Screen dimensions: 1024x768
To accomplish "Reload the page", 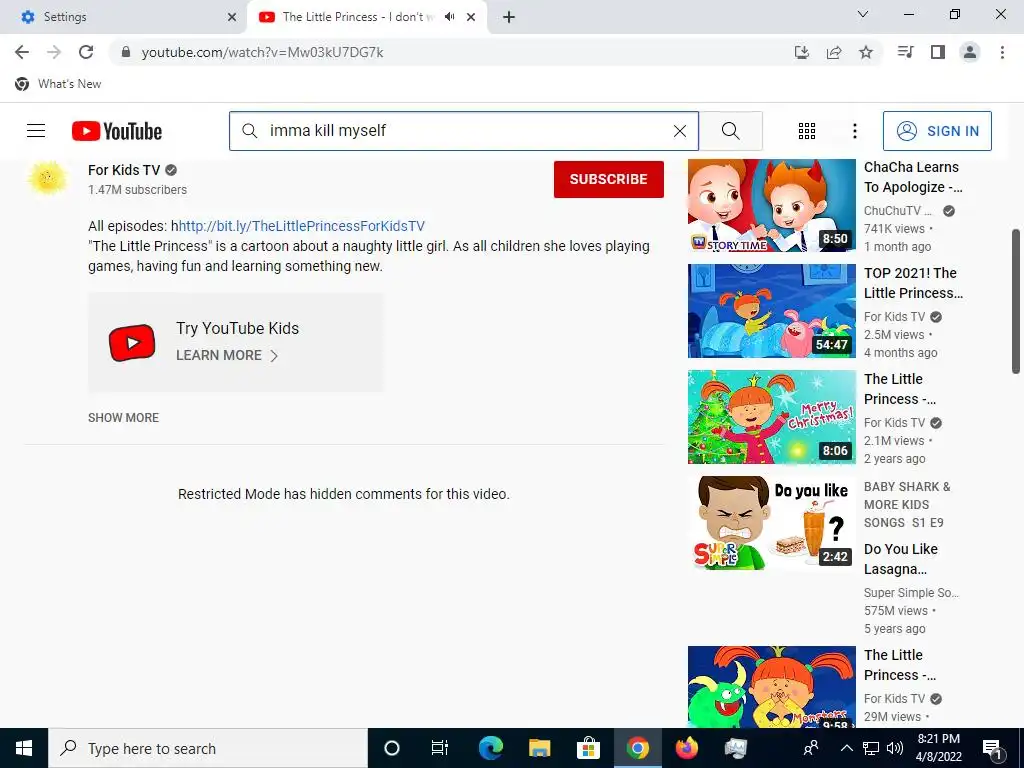I will click(x=86, y=52).
